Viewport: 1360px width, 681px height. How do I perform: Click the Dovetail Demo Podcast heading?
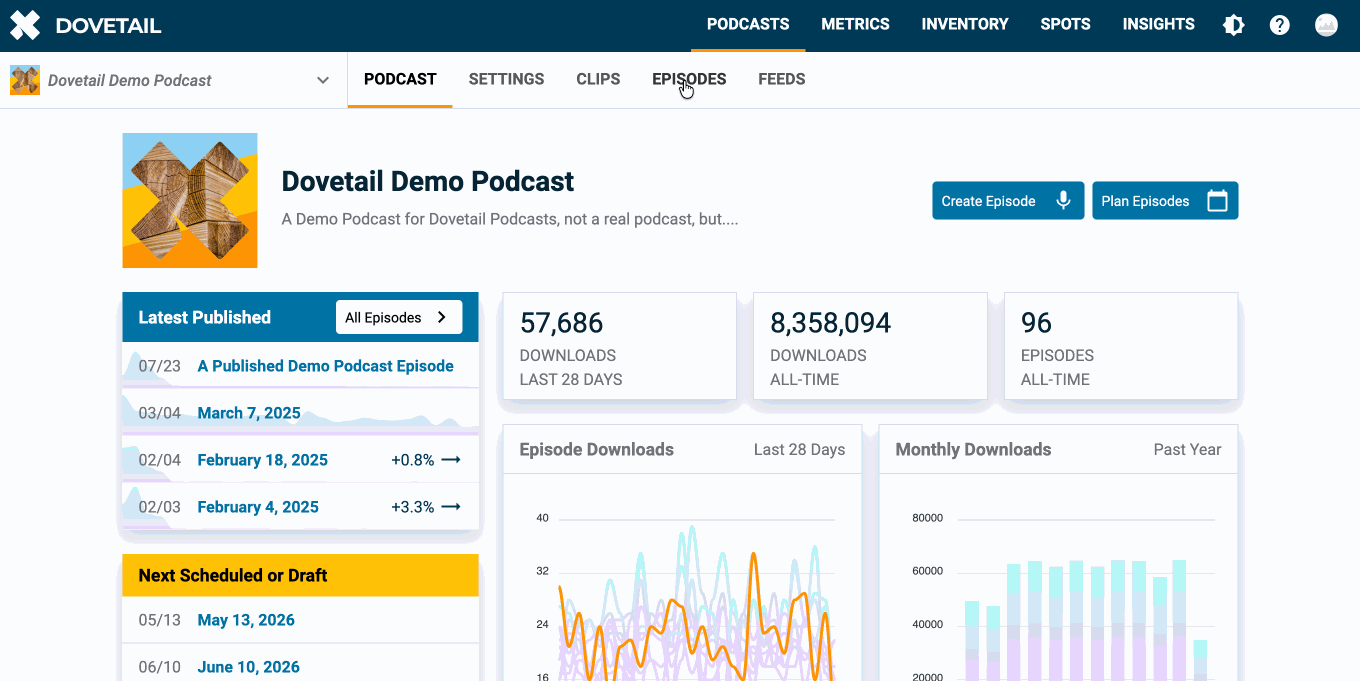428,181
